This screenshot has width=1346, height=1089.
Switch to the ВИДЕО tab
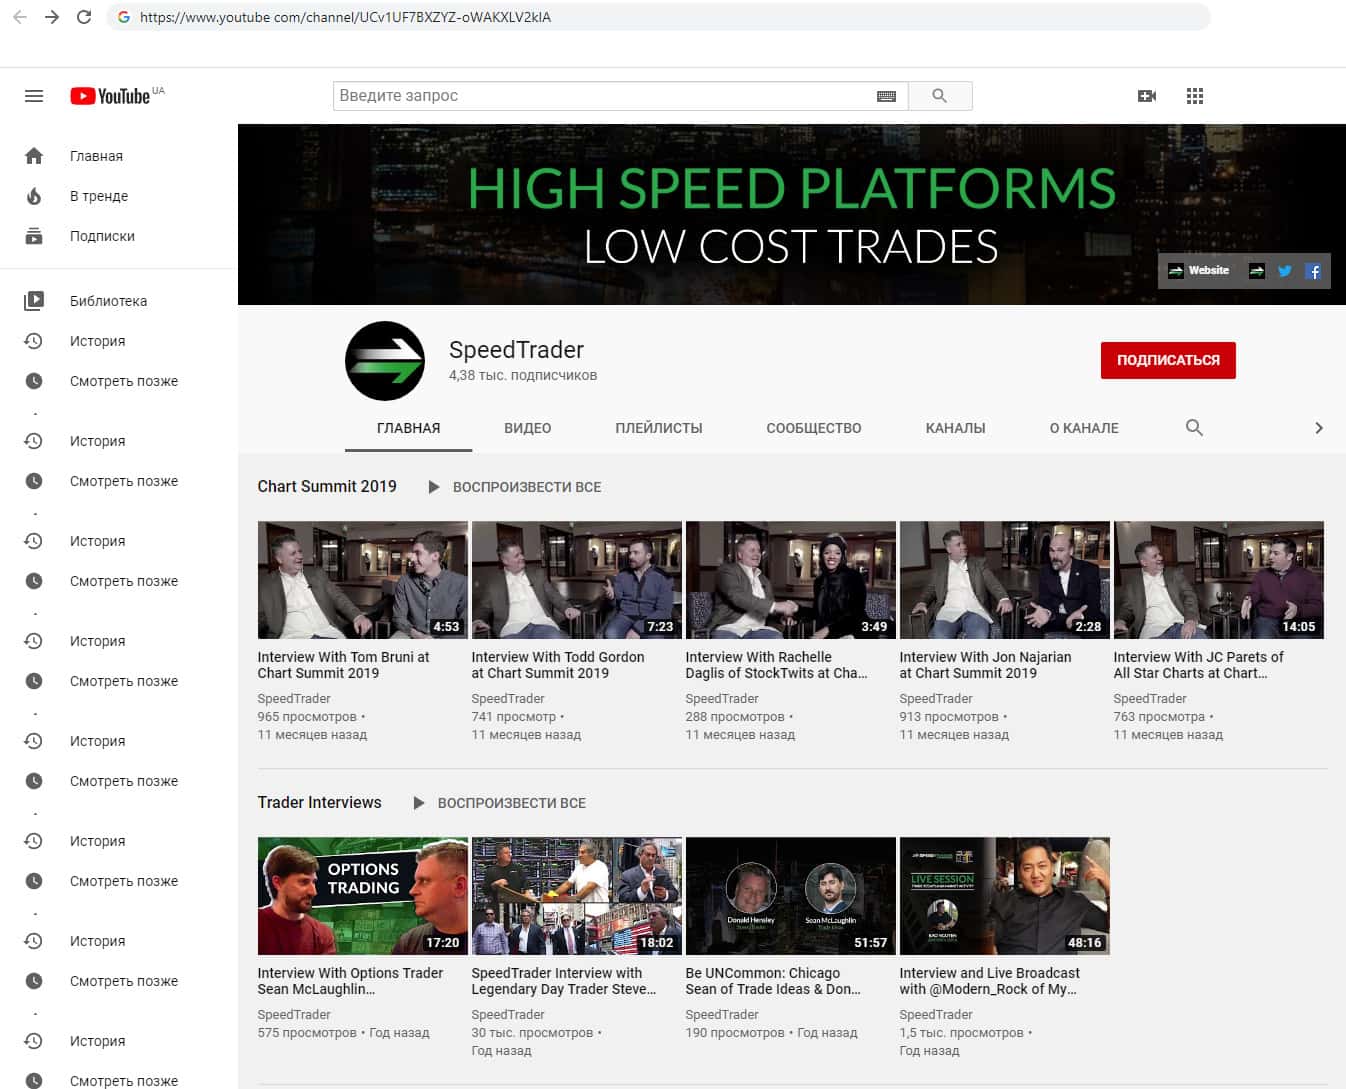coord(527,428)
